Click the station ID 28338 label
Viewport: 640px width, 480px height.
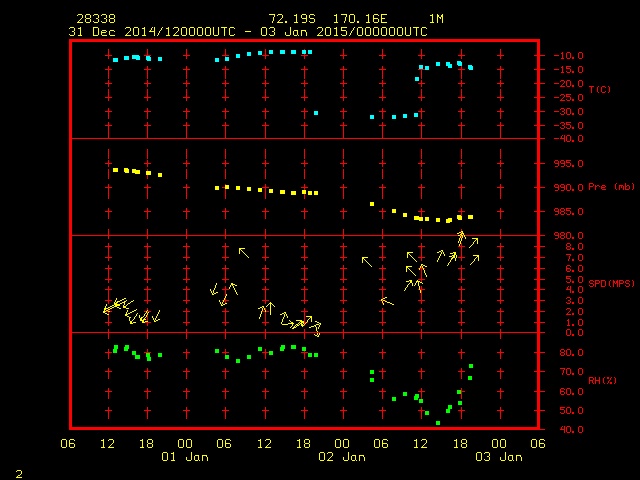(94, 19)
